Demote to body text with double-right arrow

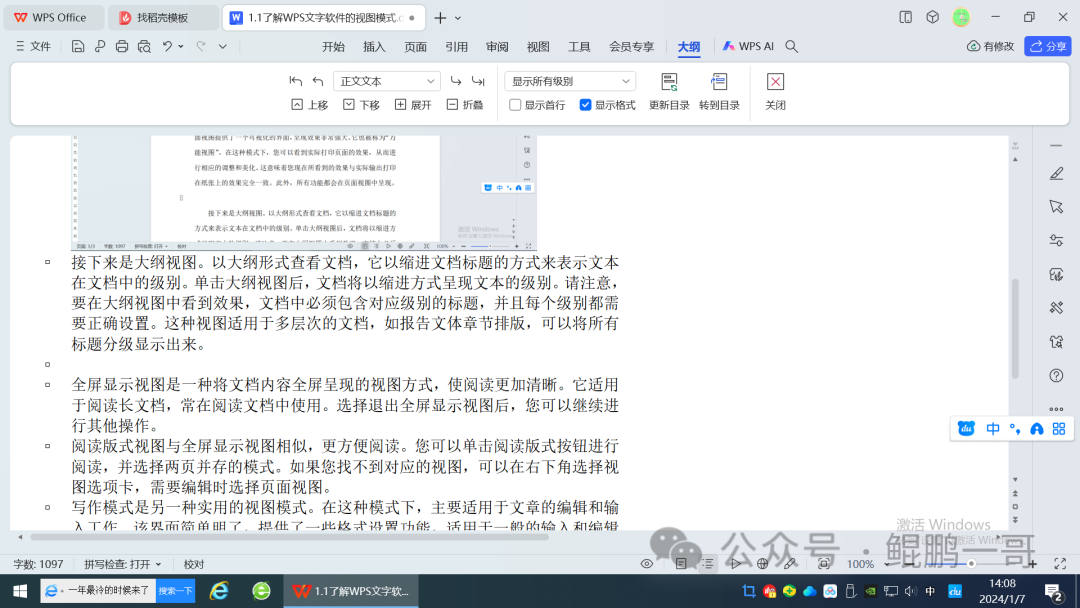pos(478,81)
